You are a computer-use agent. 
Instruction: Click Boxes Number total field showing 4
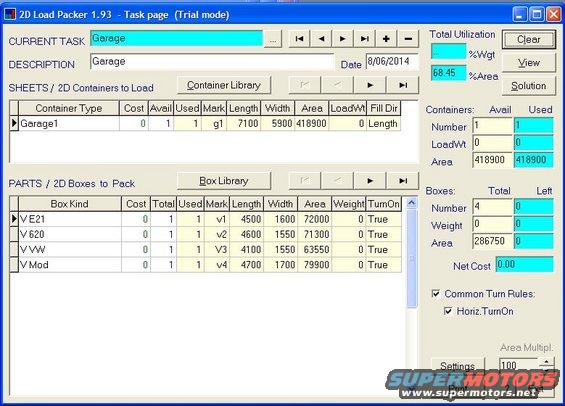[x=493, y=206]
